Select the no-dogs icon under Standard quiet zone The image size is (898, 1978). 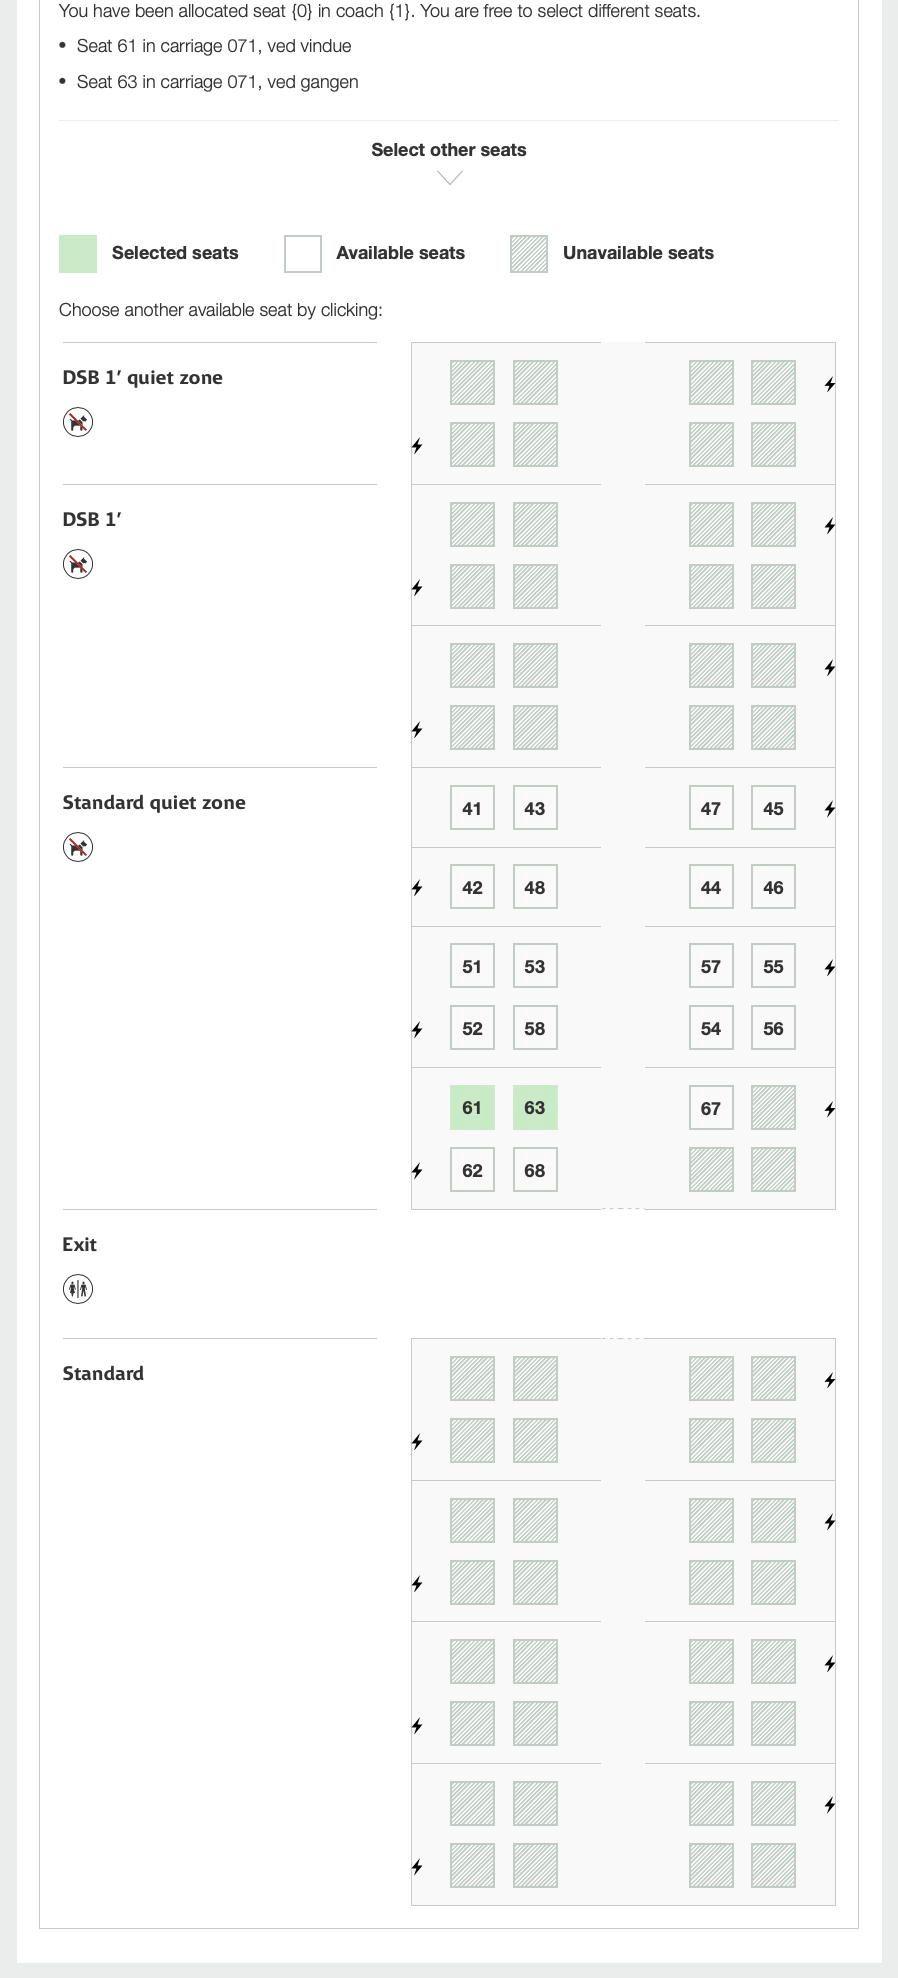pos(77,846)
